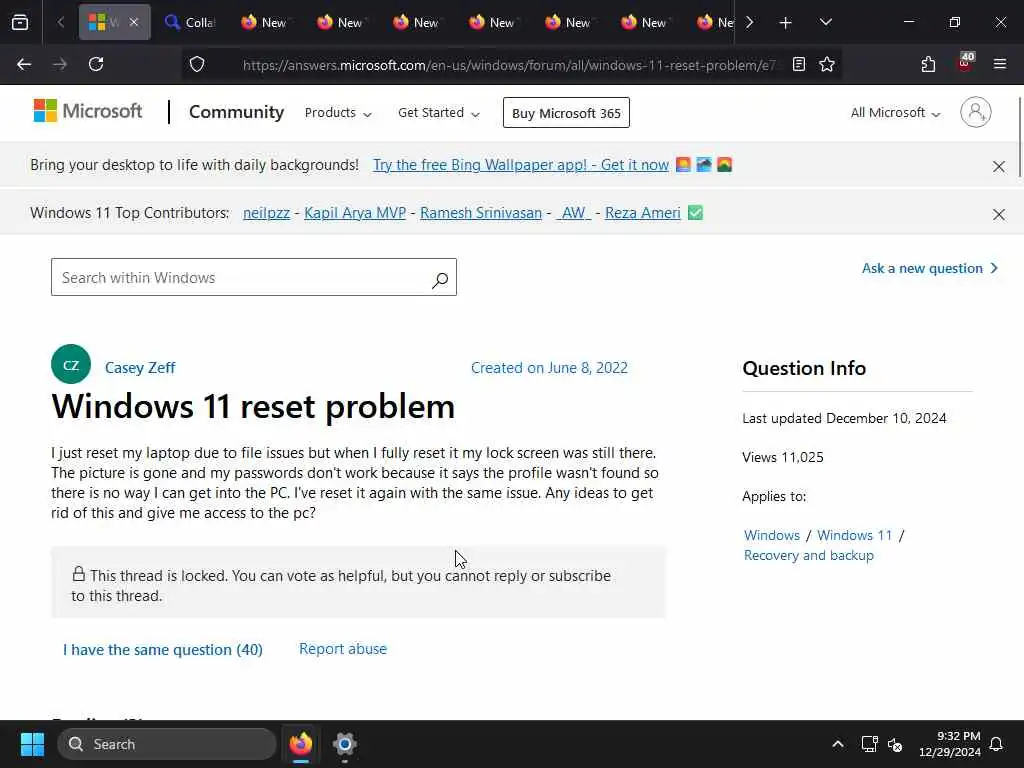Viewport: 1024px width, 768px height.
Task: Click Buy Microsoft 365 button
Action: [x=566, y=113]
